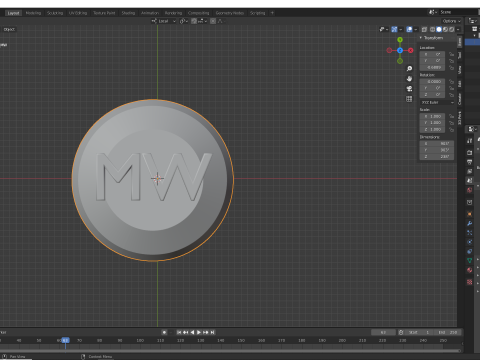Screen dimensions: 480x360
Task: Switch to the Sculpting workspace tab
Action: pyautogui.click(x=55, y=13)
